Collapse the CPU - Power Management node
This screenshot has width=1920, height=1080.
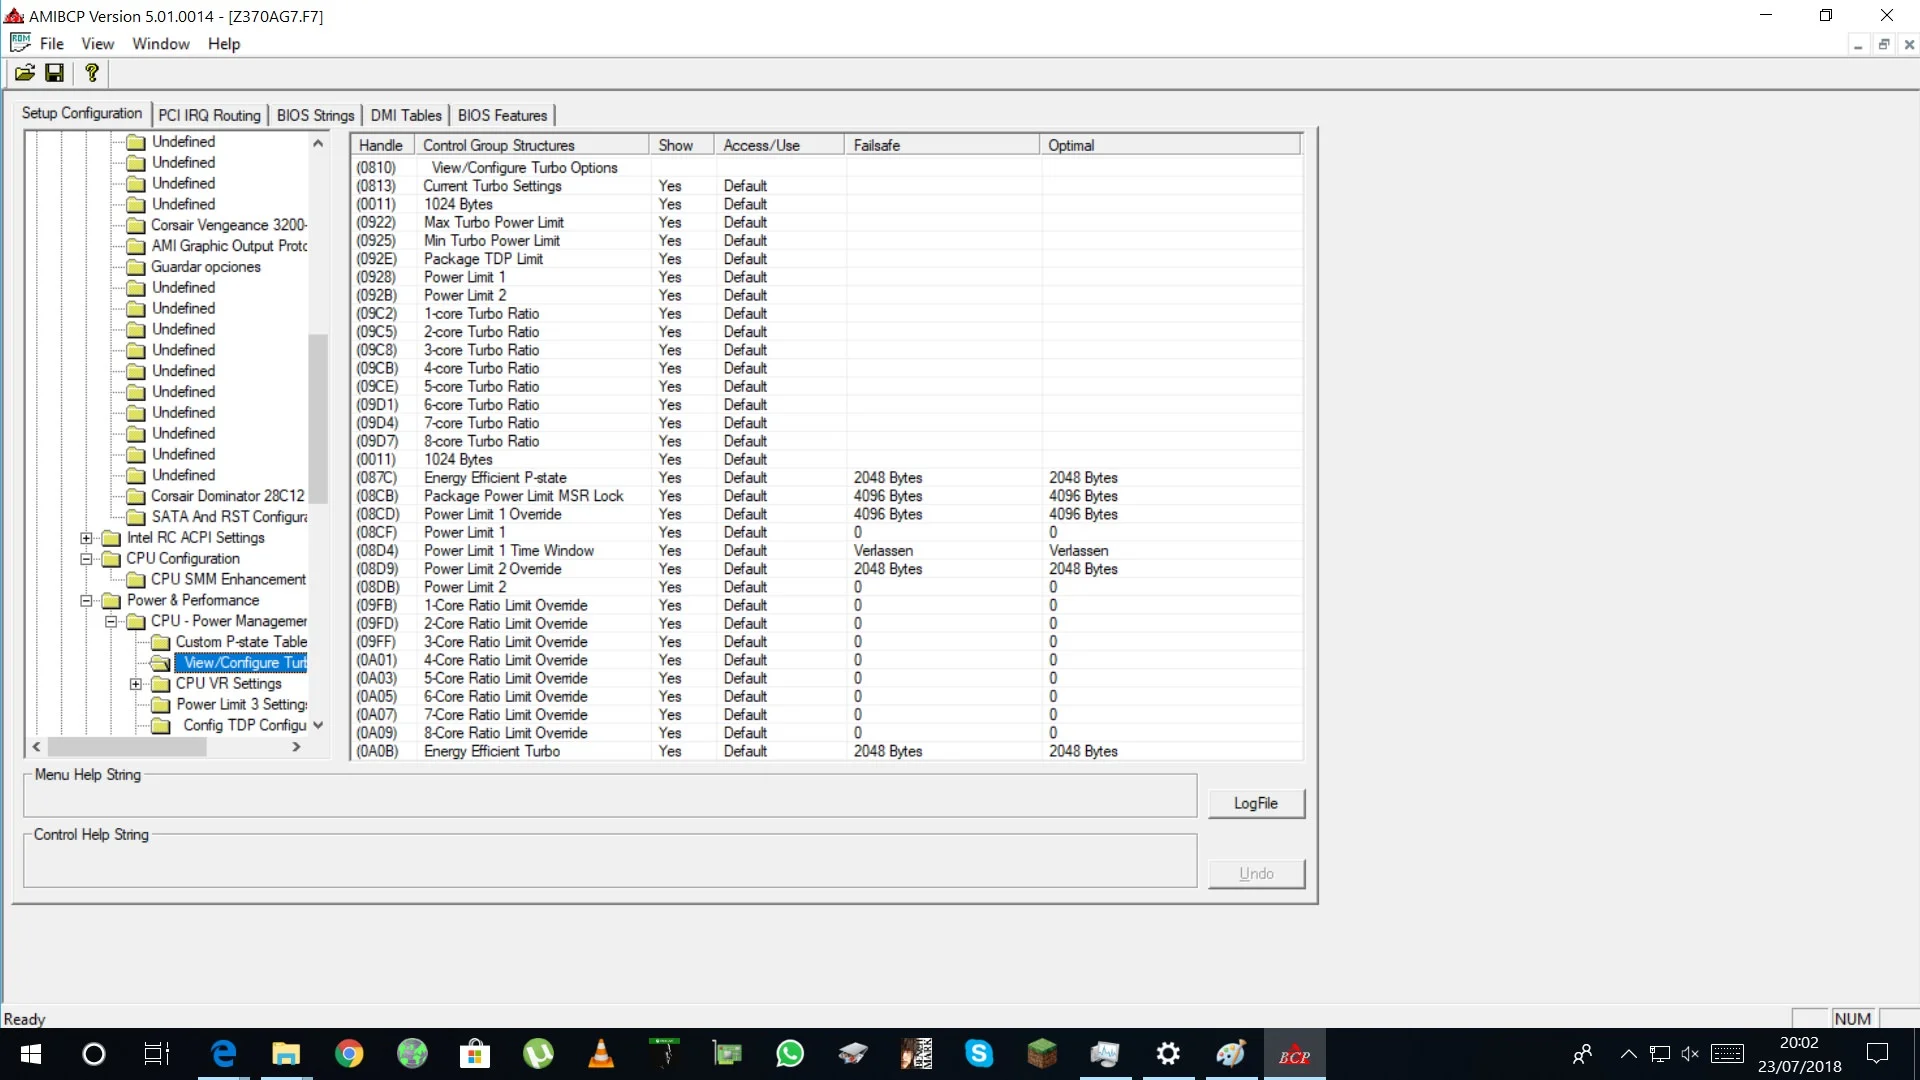click(x=111, y=622)
